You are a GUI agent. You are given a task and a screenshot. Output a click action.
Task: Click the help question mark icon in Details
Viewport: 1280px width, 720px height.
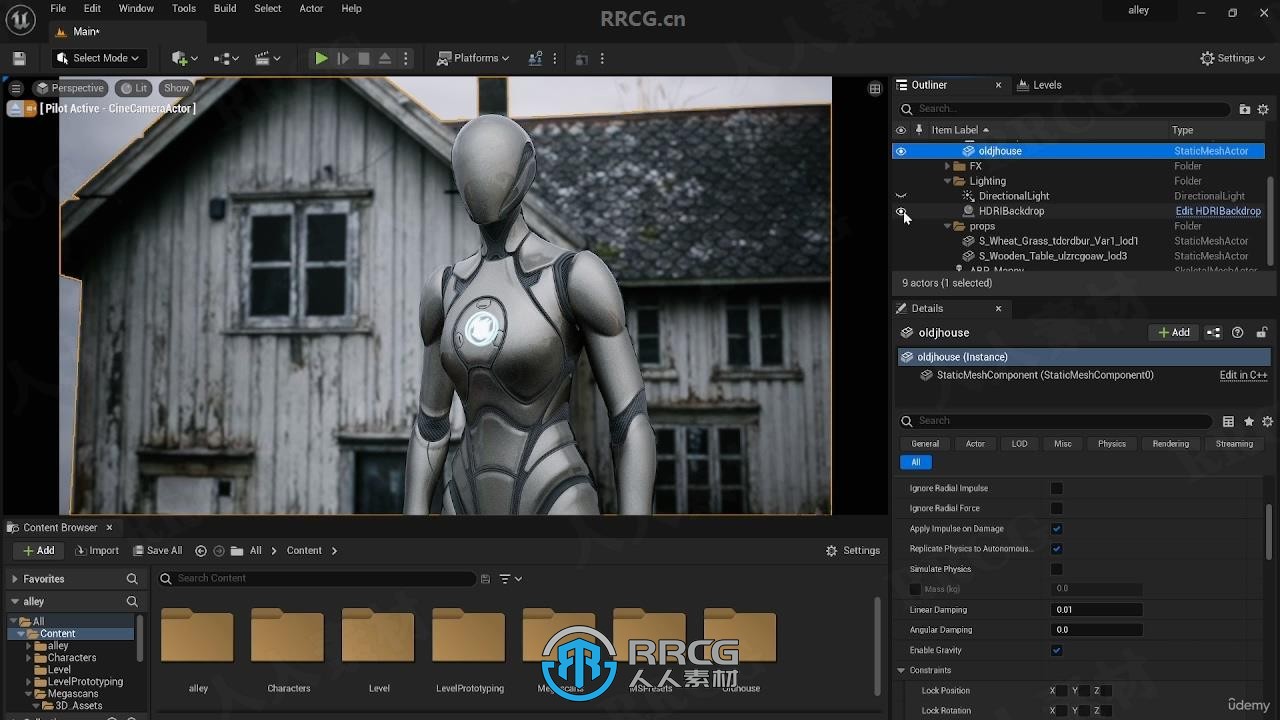[x=1238, y=333]
